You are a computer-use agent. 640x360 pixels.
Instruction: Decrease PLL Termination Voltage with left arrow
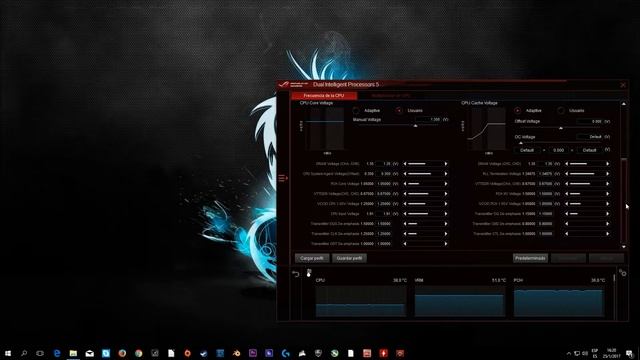[566, 174]
